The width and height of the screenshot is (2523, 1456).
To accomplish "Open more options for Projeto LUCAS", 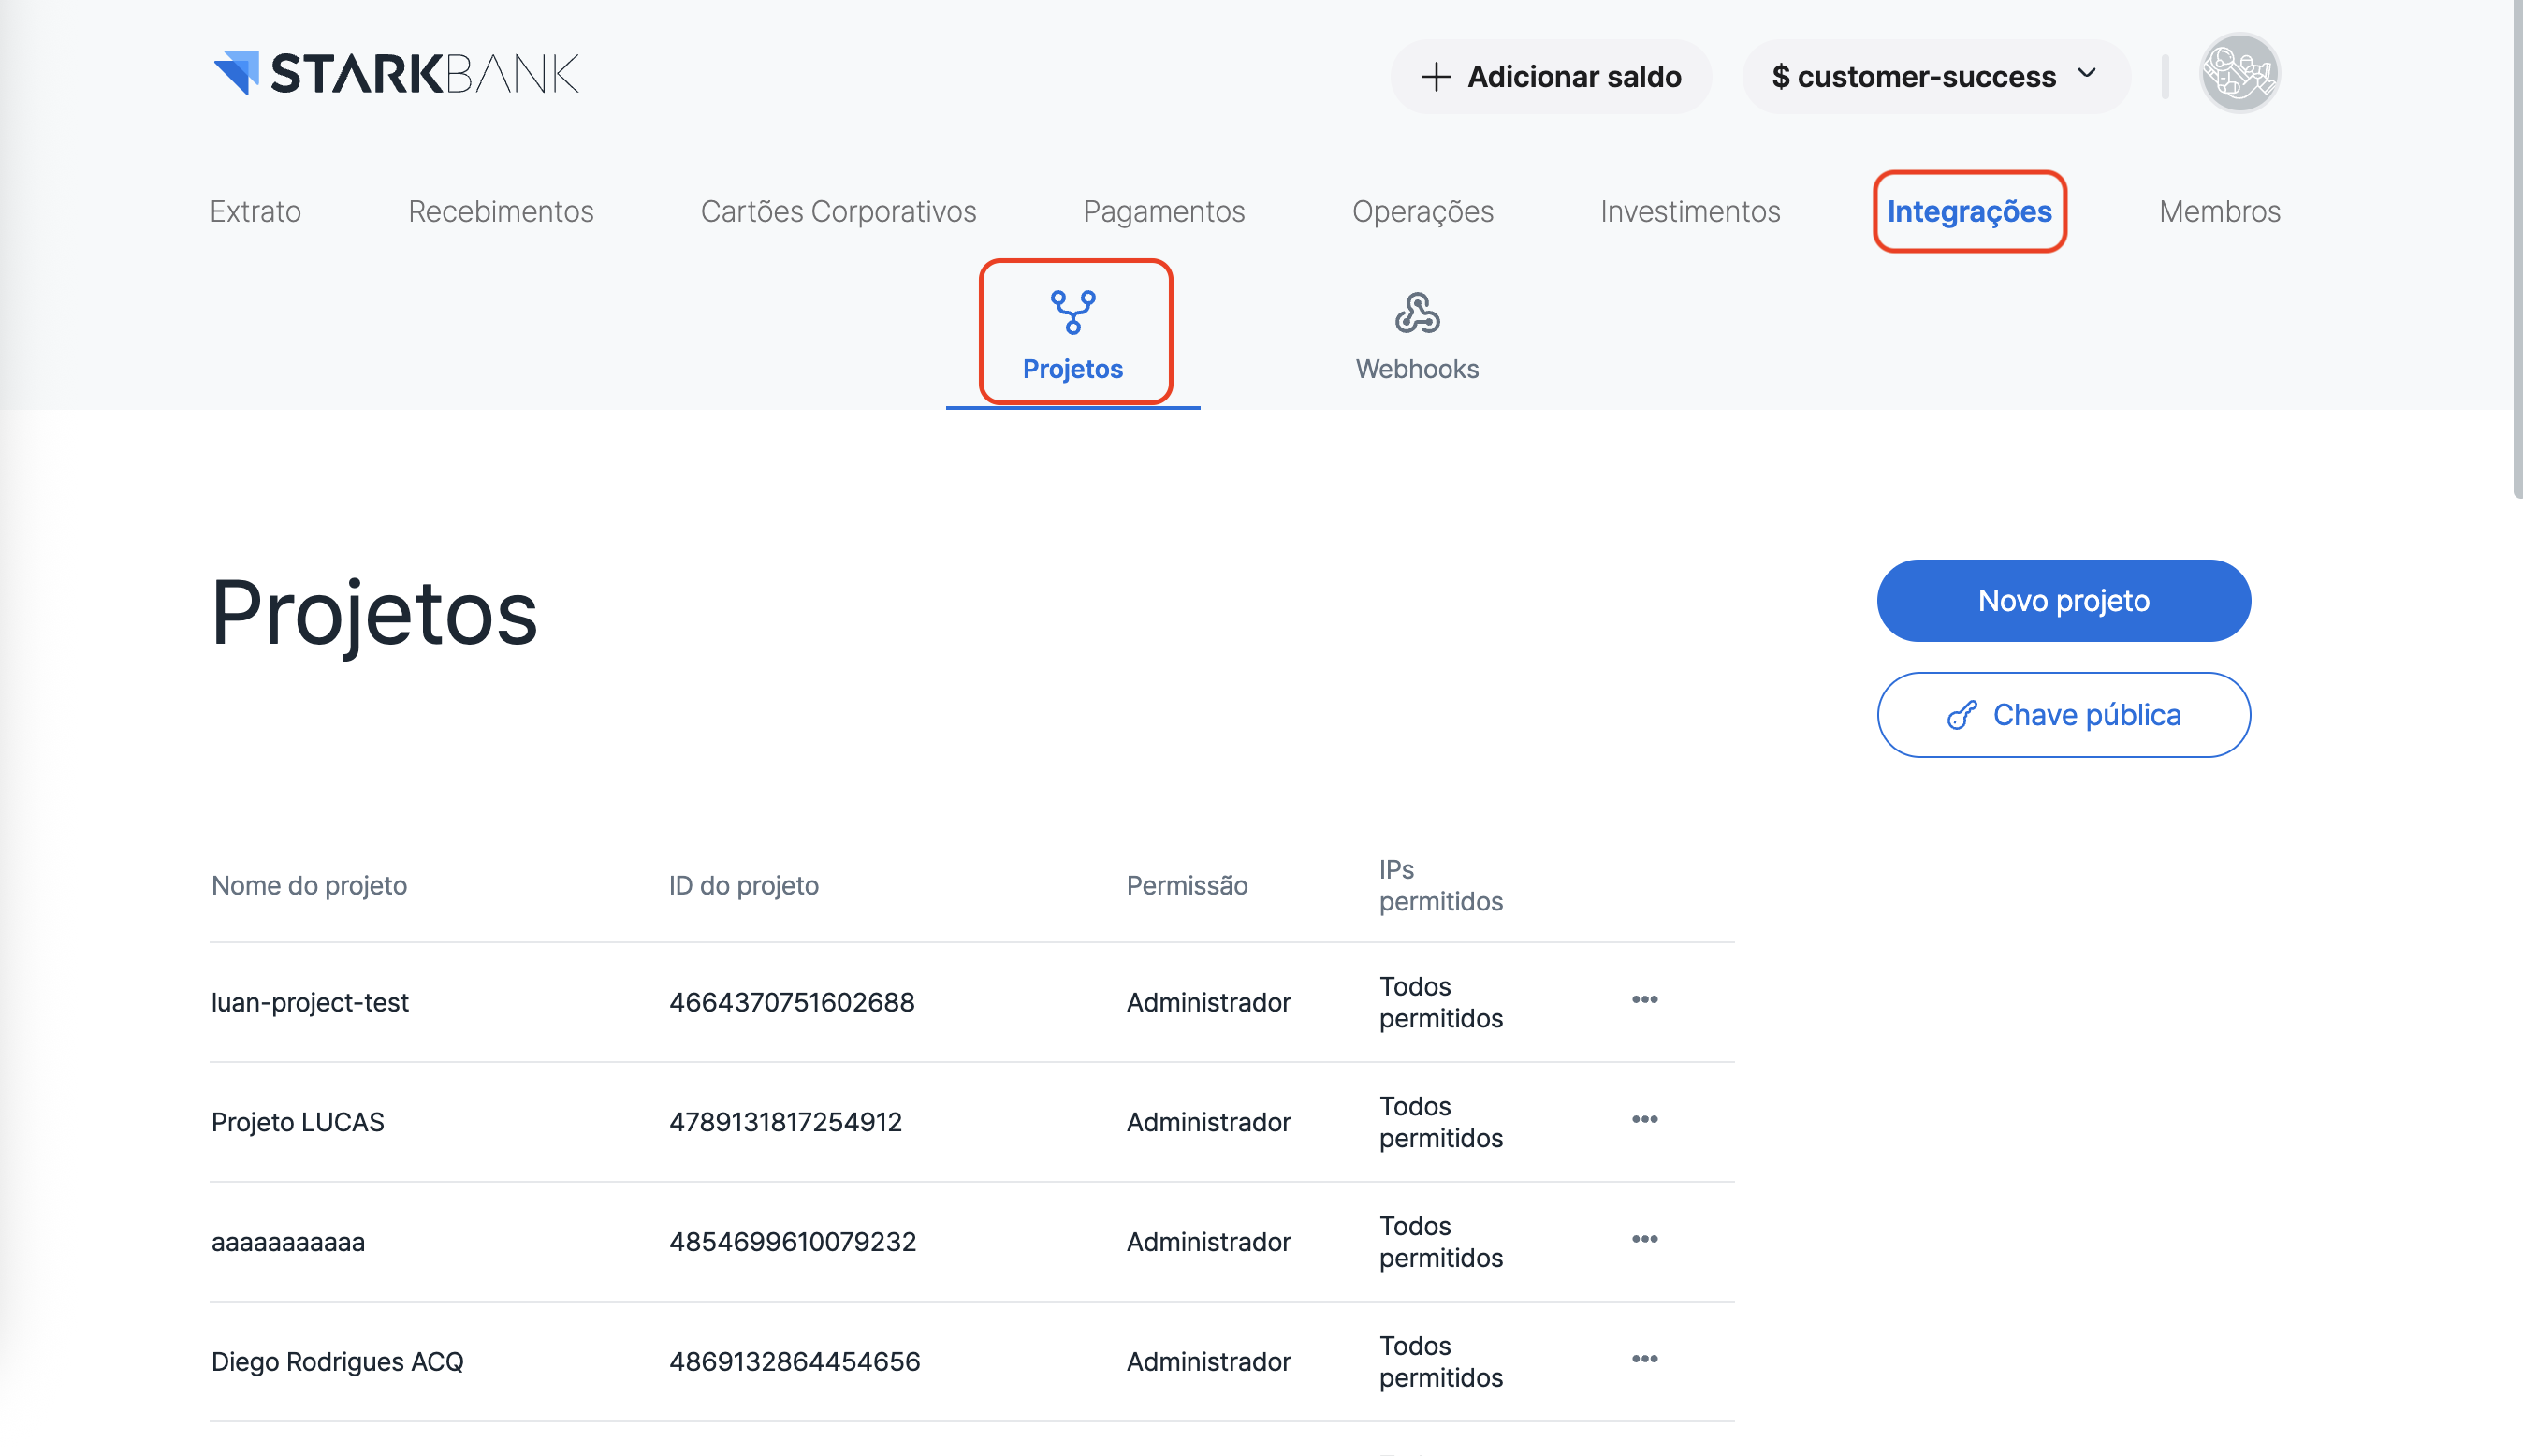I will click(1644, 1120).
